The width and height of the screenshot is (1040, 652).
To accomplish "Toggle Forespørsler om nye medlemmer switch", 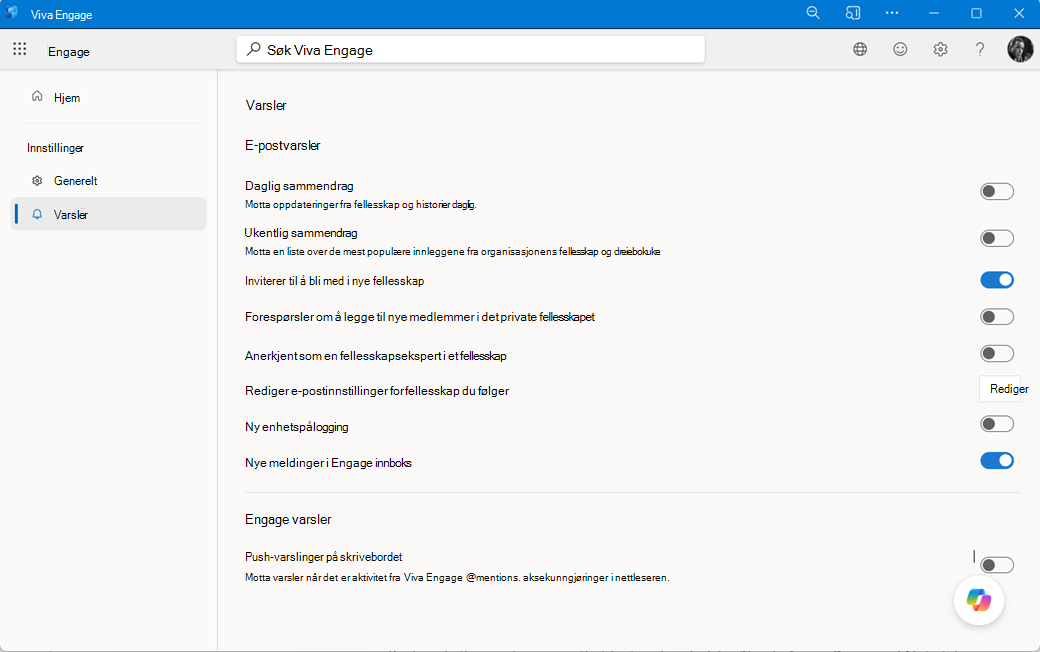I will click(x=997, y=316).
